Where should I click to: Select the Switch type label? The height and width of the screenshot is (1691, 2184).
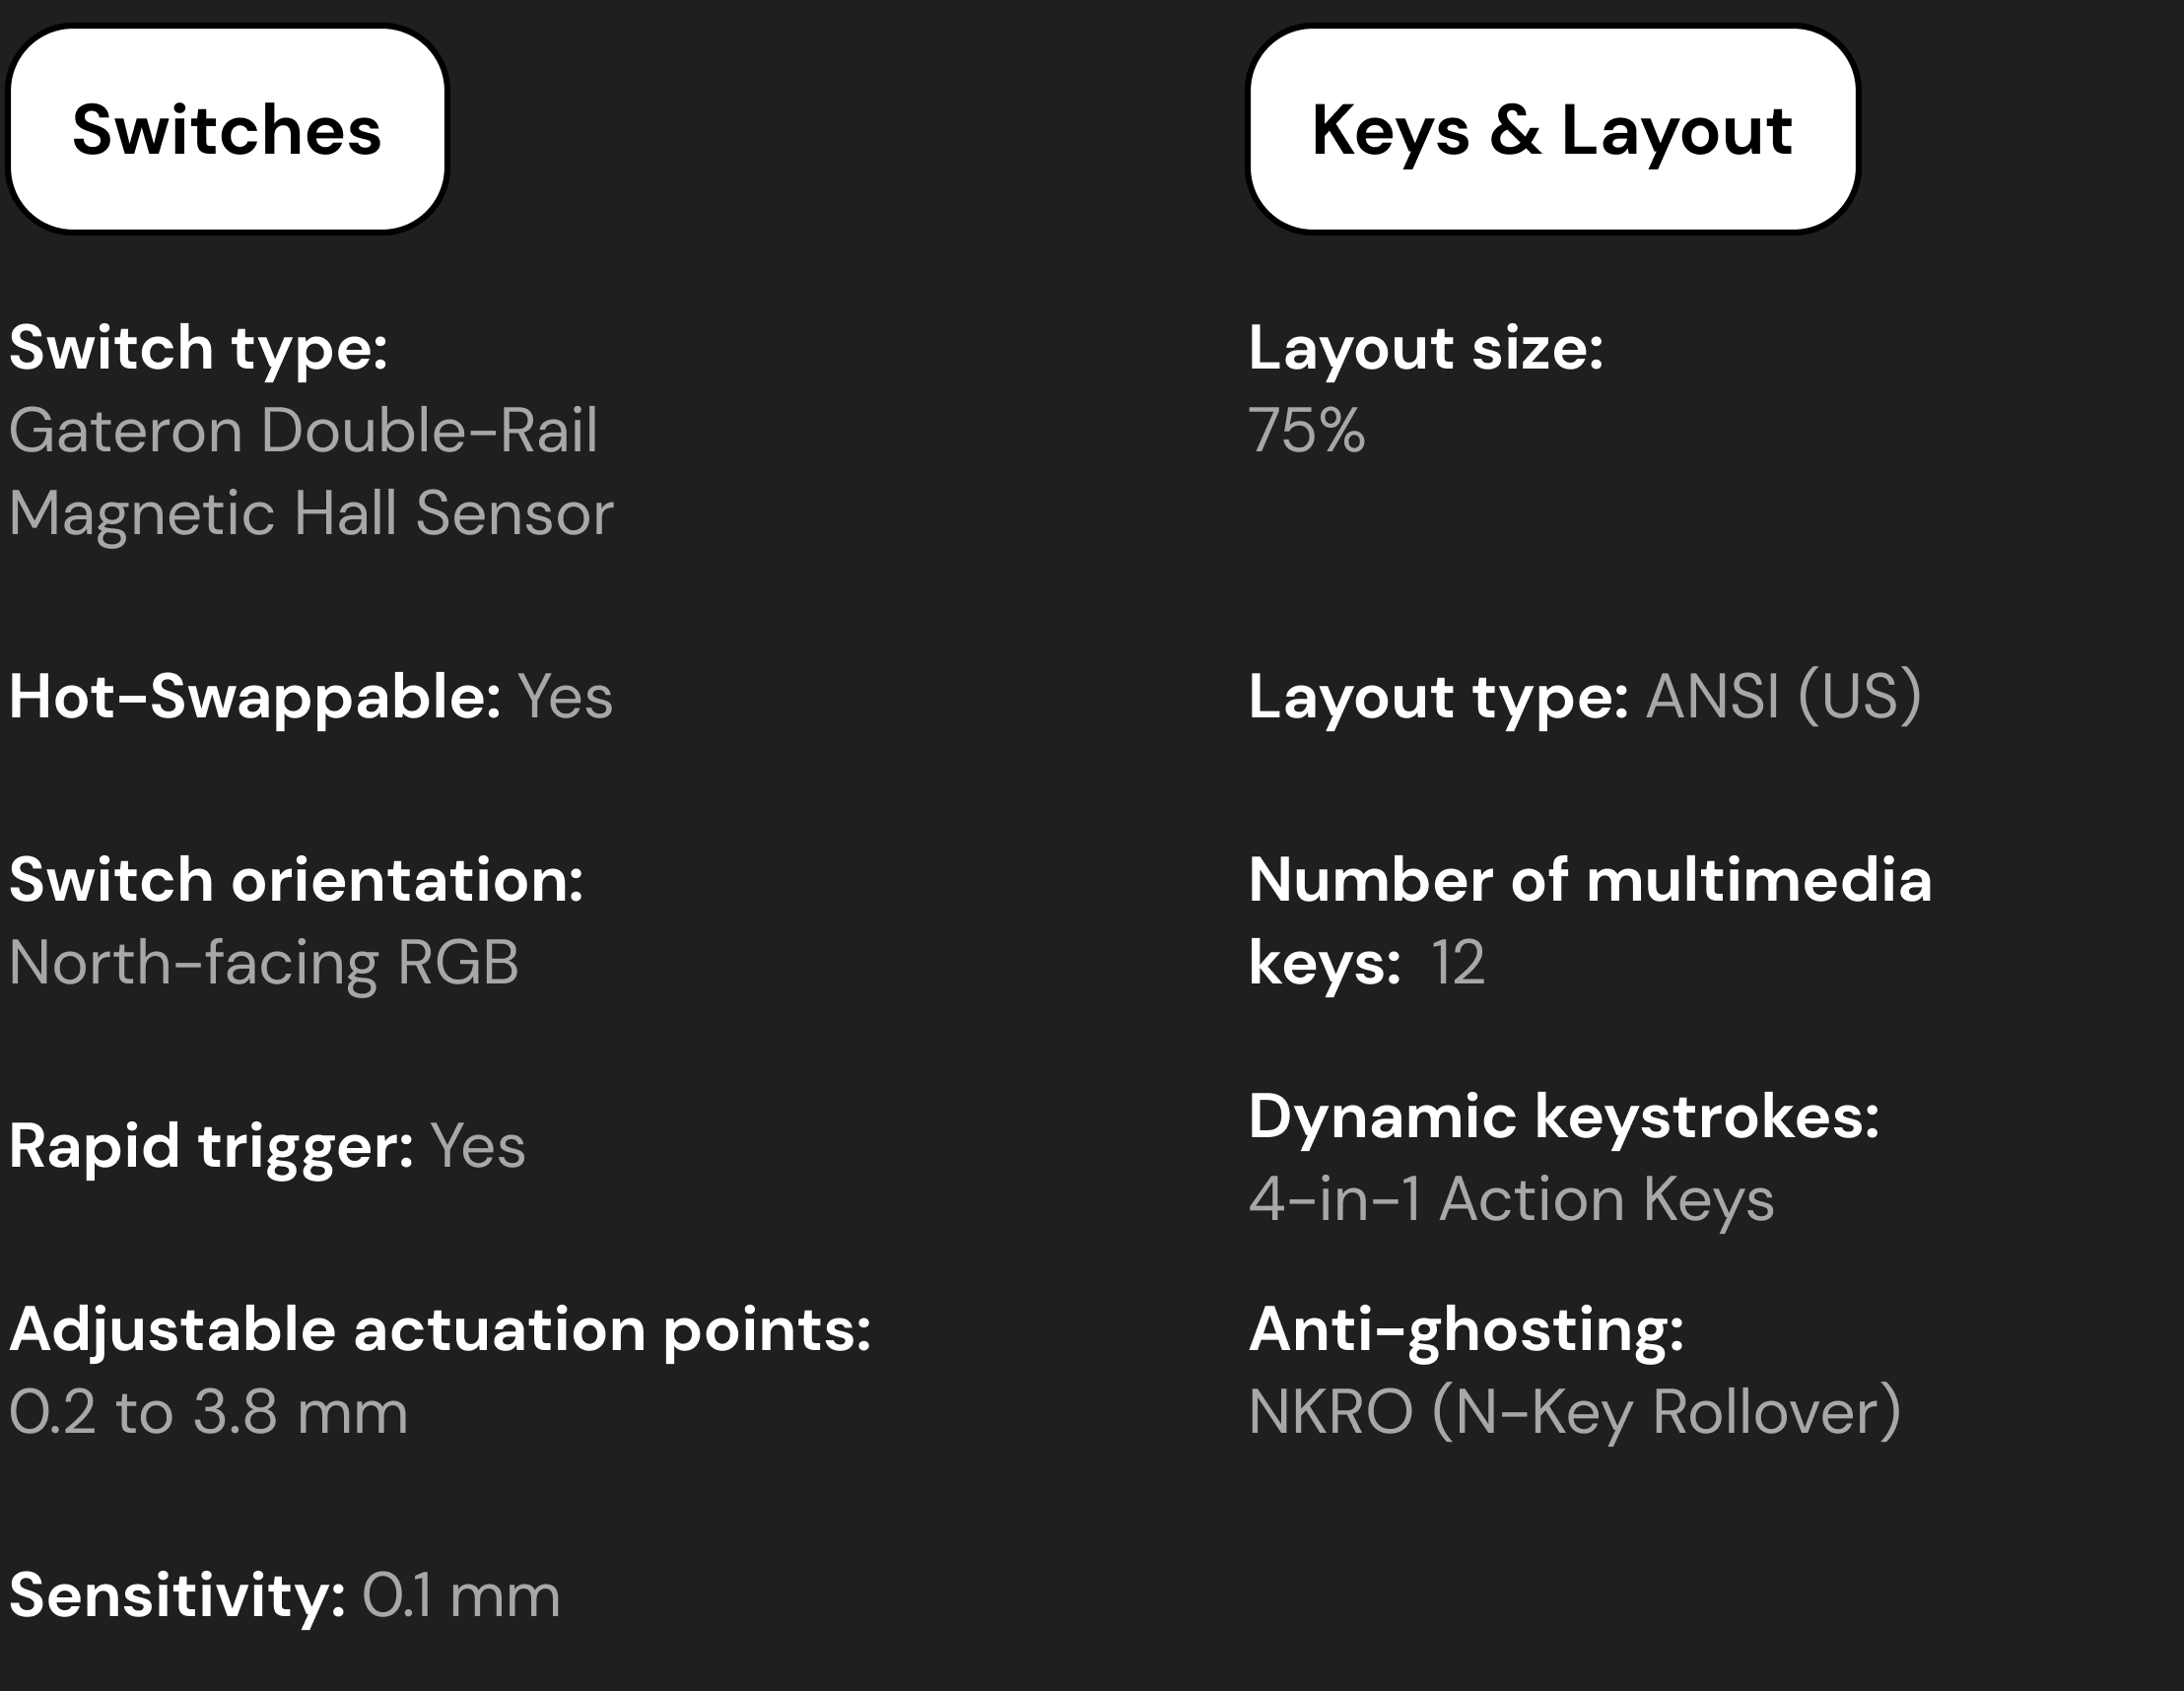pyautogui.click(x=198, y=350)
